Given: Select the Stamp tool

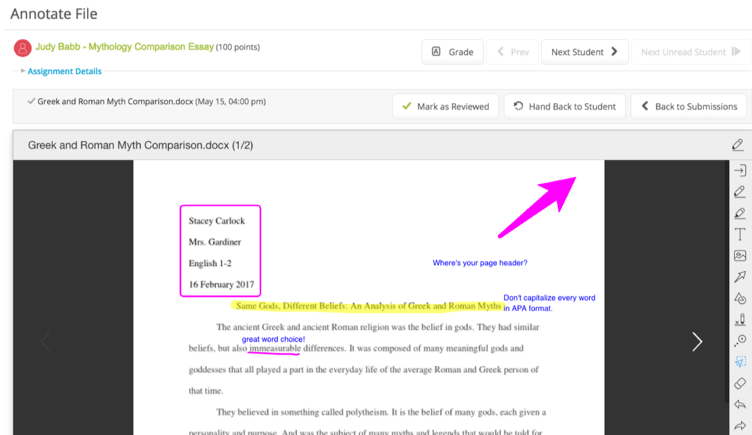Looking at the screenshot, I should pyautogui.click(x=739, y=320).
